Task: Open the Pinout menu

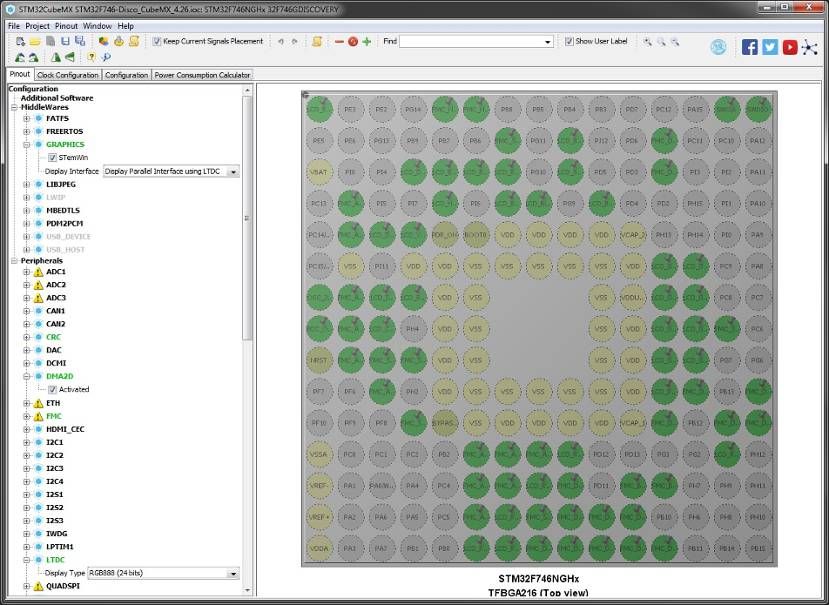Action: point(67,26)
